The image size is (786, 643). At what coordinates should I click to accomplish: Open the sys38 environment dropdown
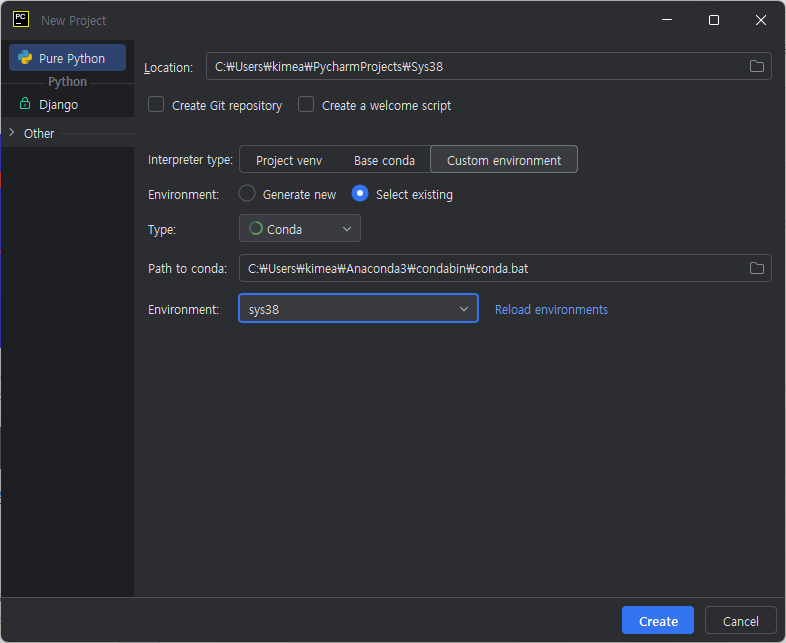(x=358, y=309)
